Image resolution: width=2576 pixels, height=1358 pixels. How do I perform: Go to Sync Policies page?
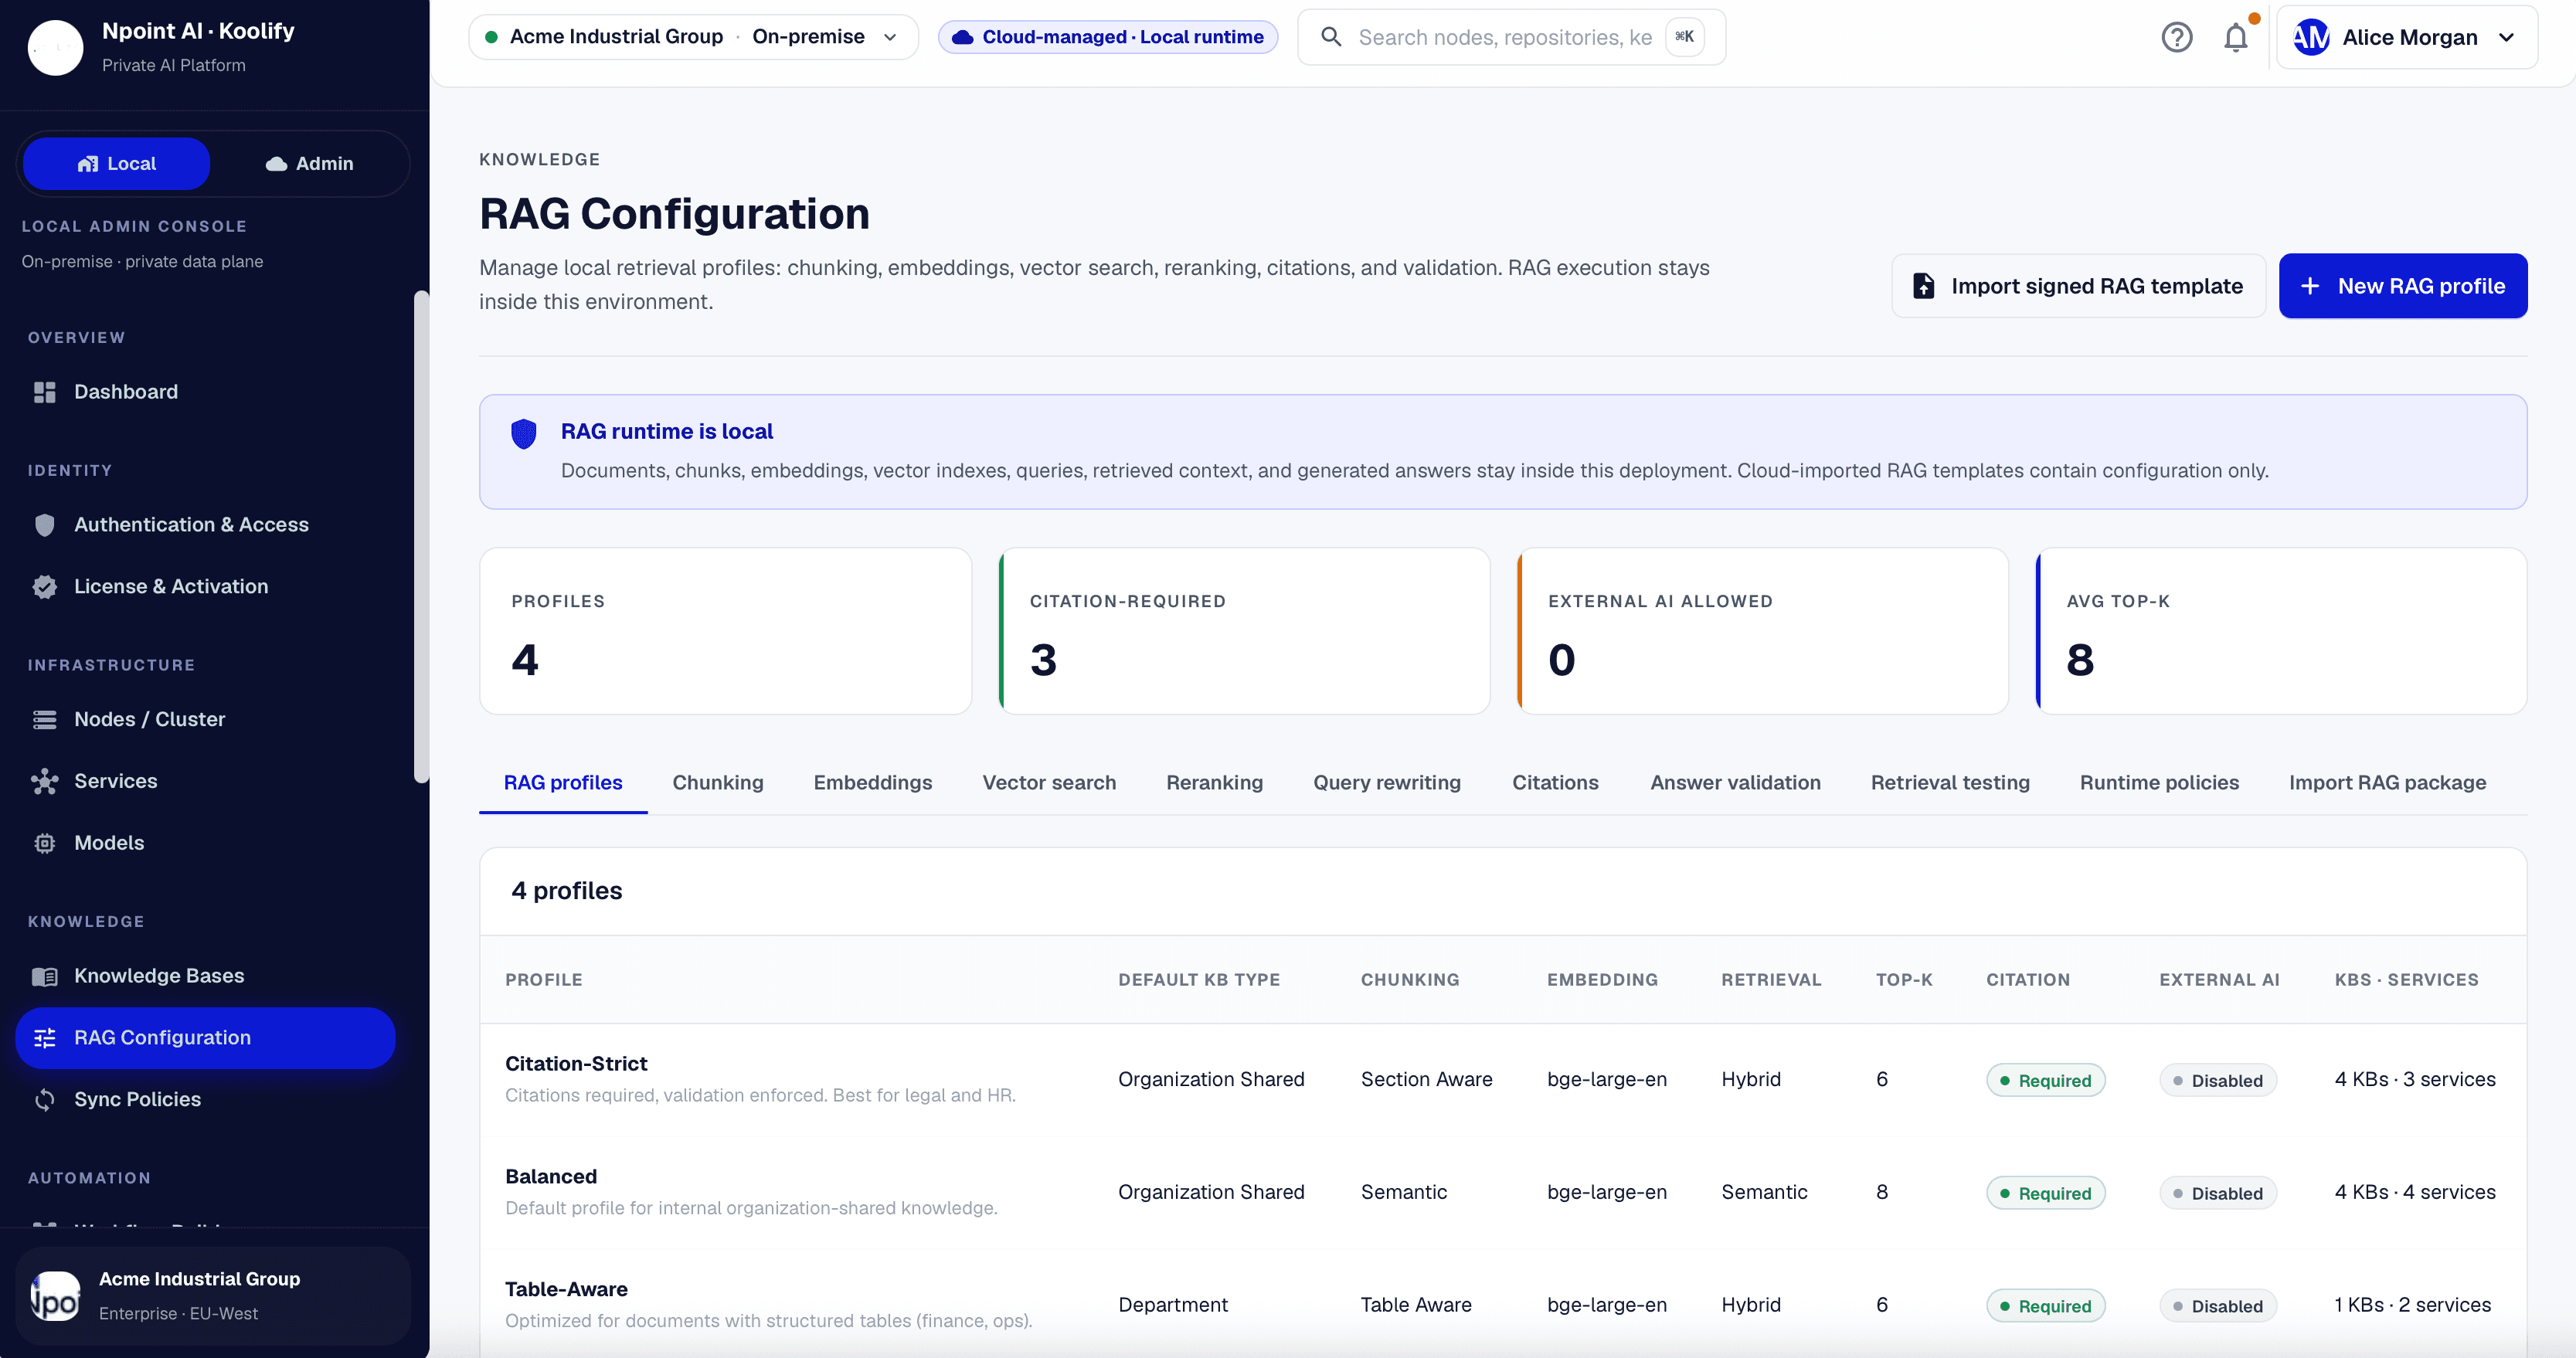pos(205,1100)
